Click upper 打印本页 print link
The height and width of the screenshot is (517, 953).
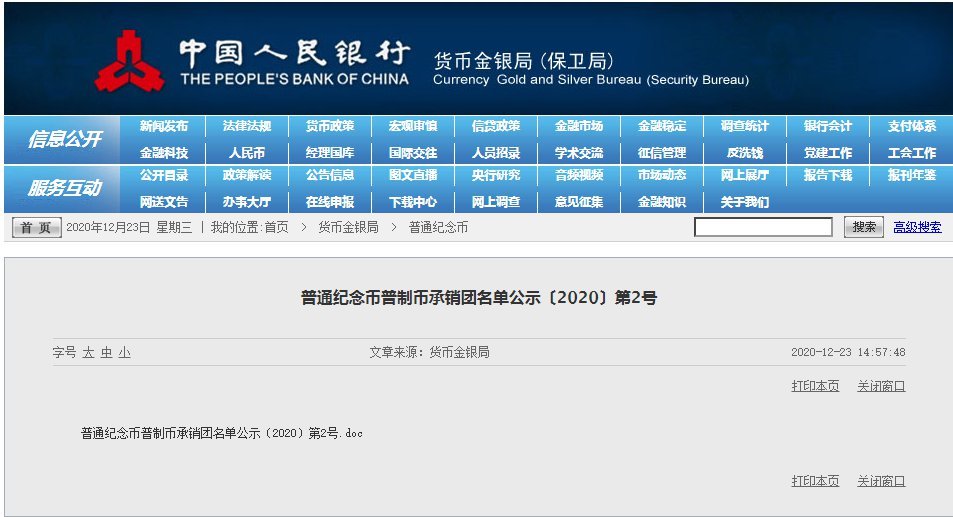[x=815, y=386]
